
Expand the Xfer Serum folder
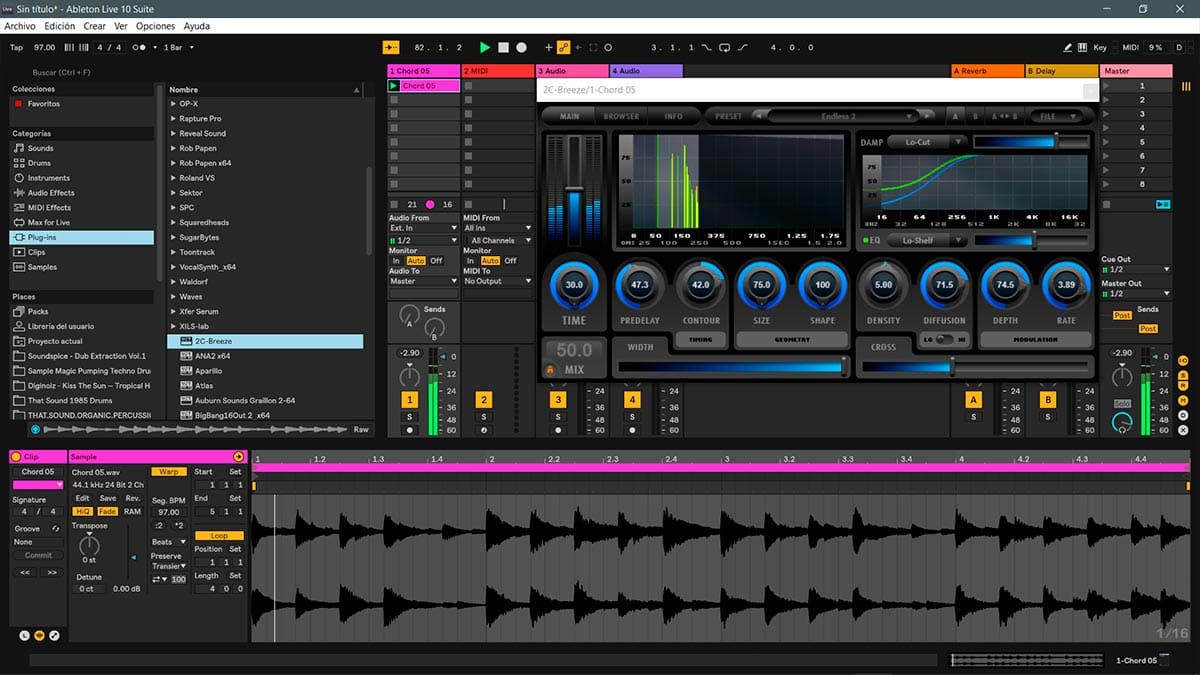point(174,311)
